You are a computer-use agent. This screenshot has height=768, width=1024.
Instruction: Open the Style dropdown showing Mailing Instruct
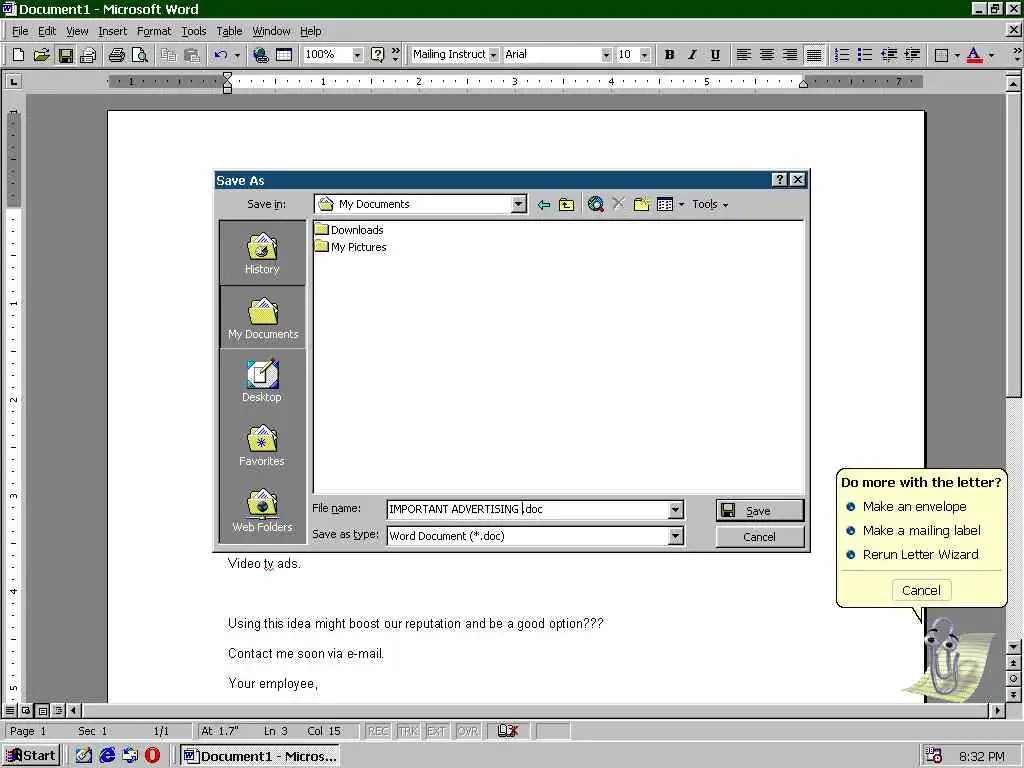tap(494, 55)
